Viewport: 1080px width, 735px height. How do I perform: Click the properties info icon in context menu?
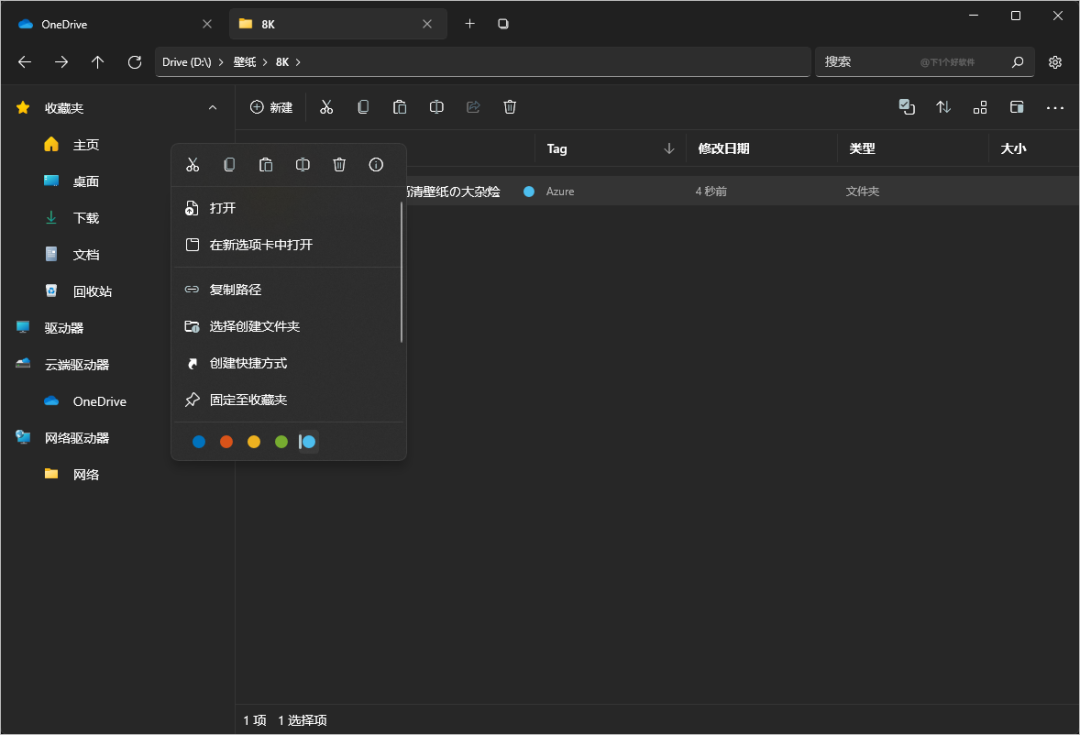(376, 165)
